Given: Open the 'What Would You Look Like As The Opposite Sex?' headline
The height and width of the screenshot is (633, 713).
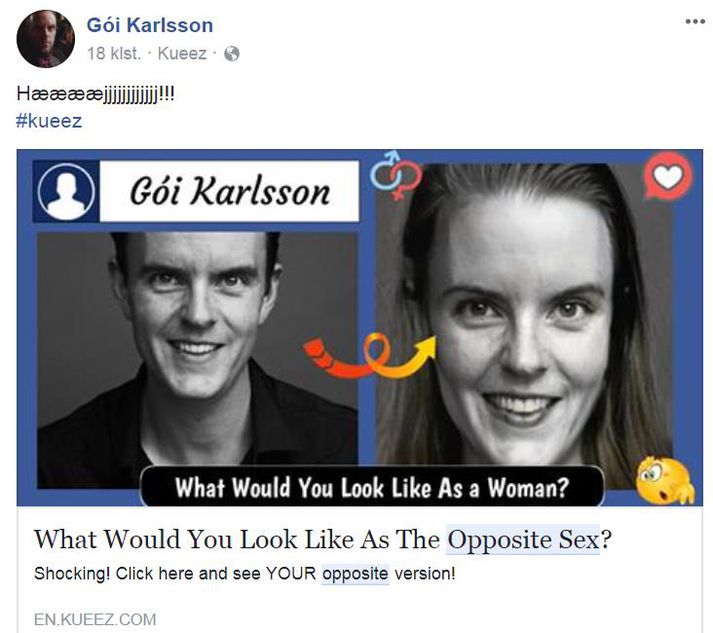Looking at the screenshot, I should 323,540.
